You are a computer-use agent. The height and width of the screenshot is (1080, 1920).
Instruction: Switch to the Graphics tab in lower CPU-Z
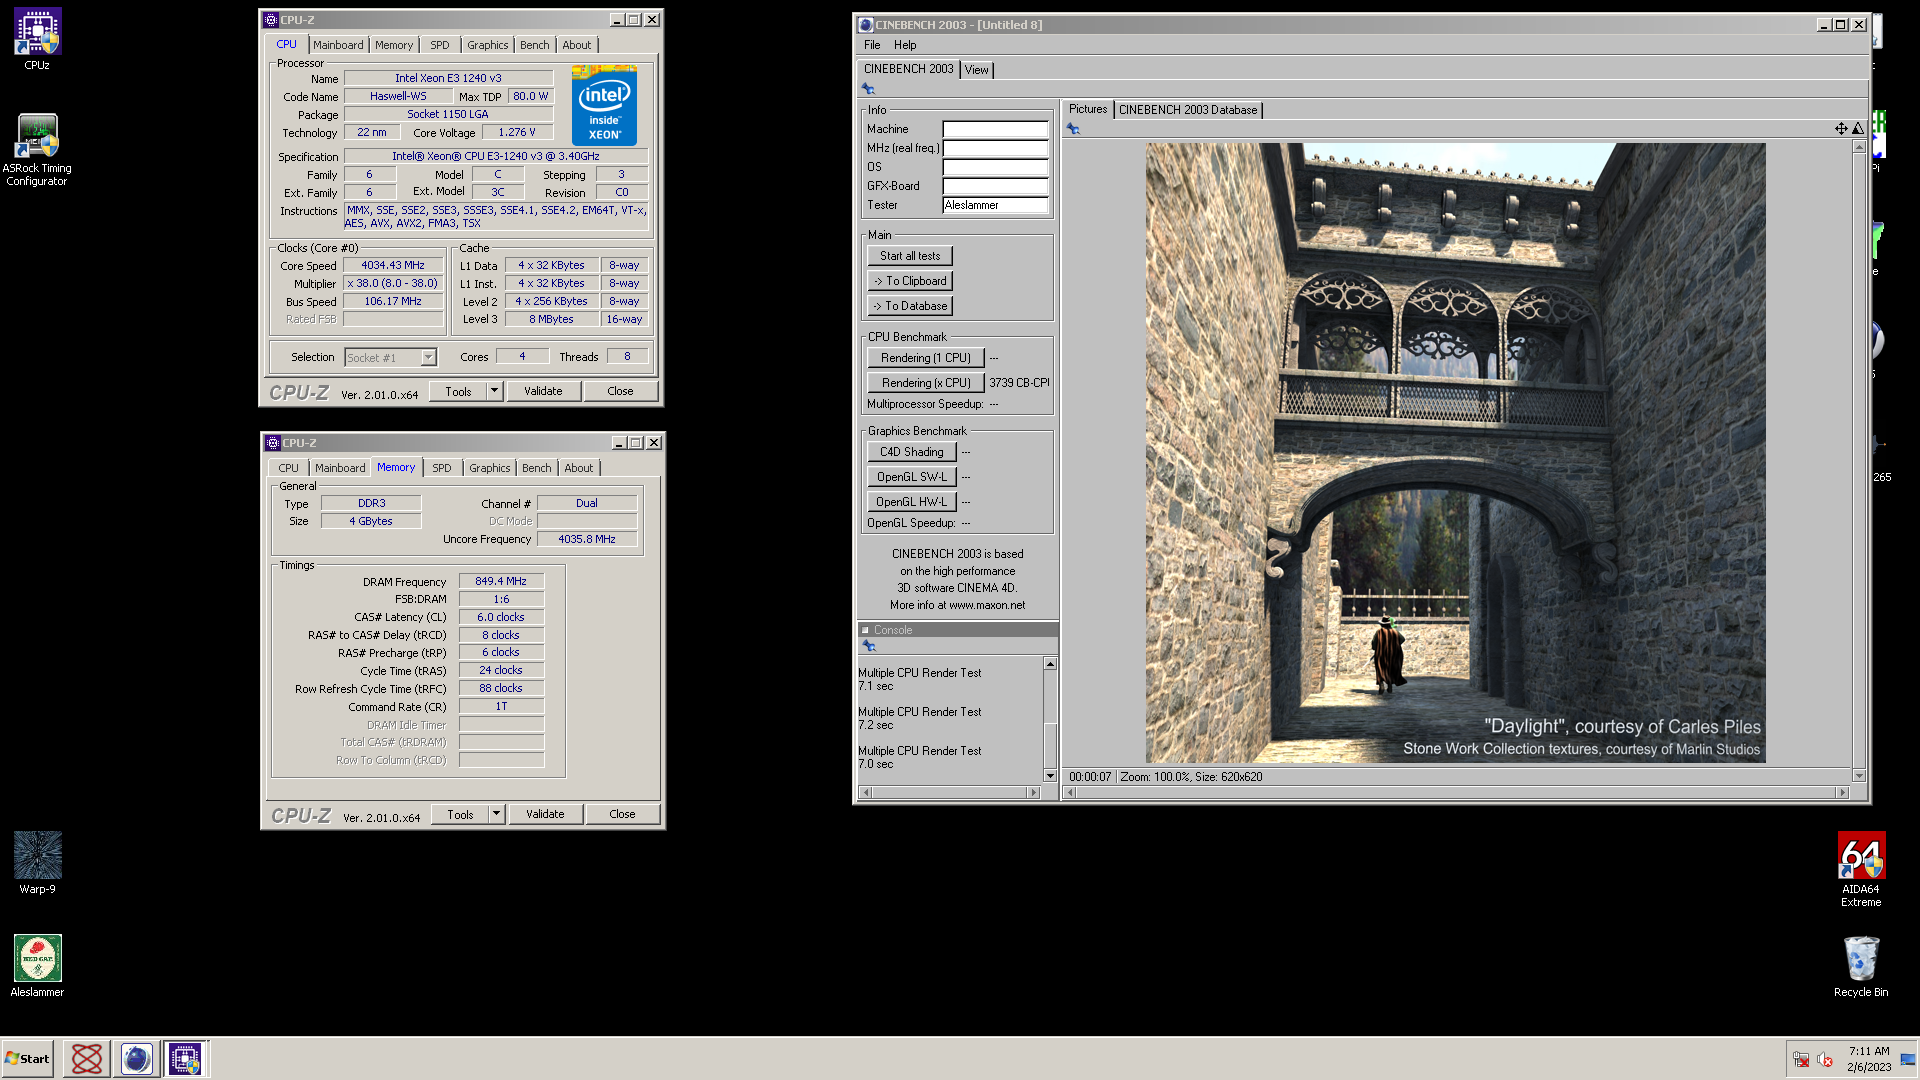tap(489, 468)
